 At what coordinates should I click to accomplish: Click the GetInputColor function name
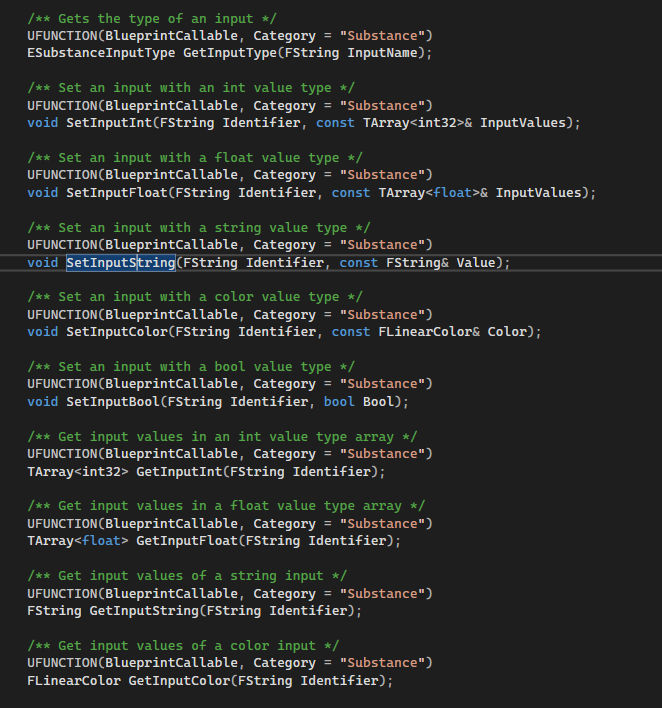(179, 680)
